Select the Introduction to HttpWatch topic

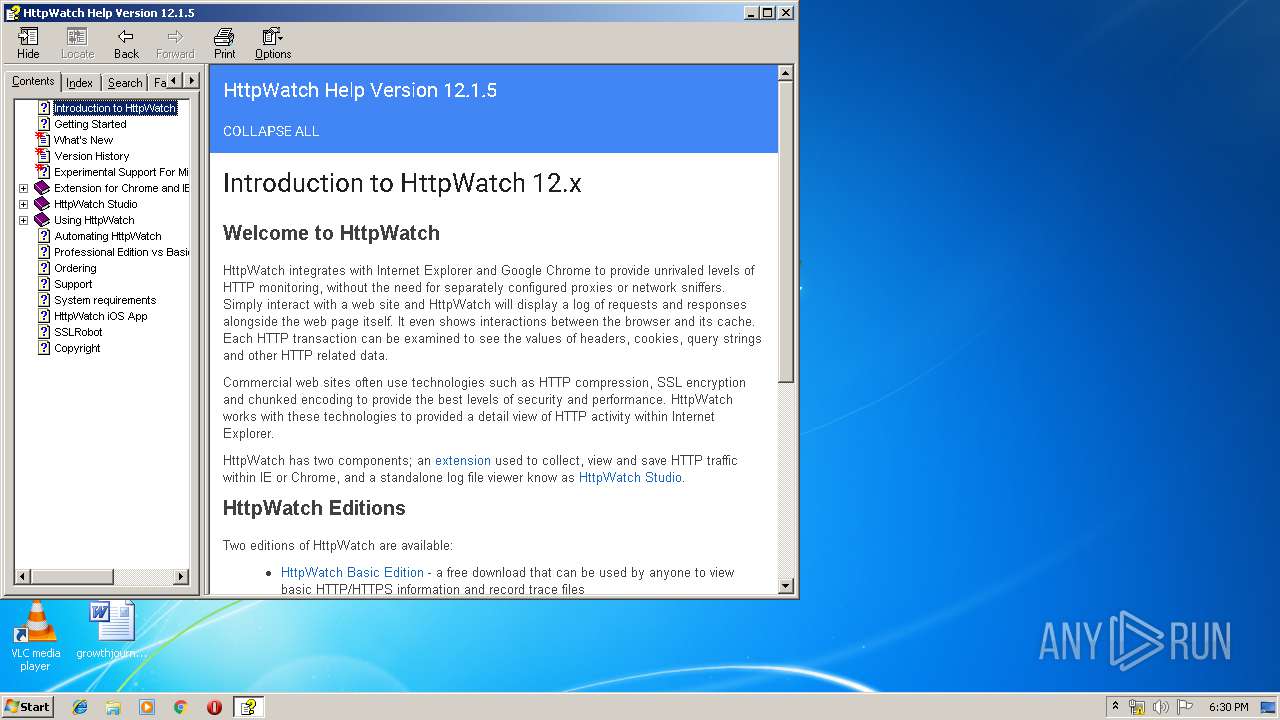coord(114,108)
